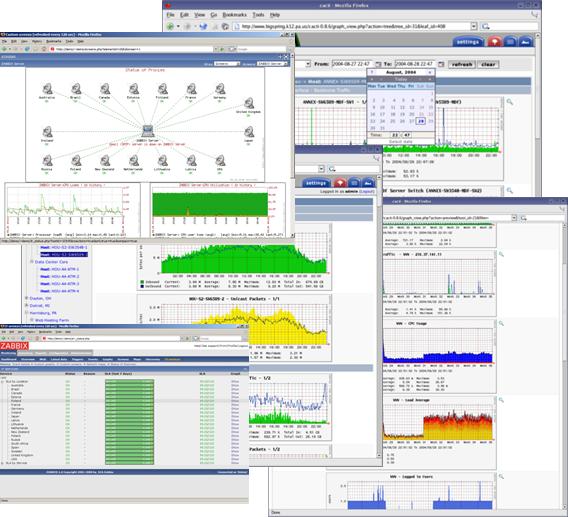Click Logout link in middle Cacti window
This screenshot has width=568, height=517.
[367, 191]
